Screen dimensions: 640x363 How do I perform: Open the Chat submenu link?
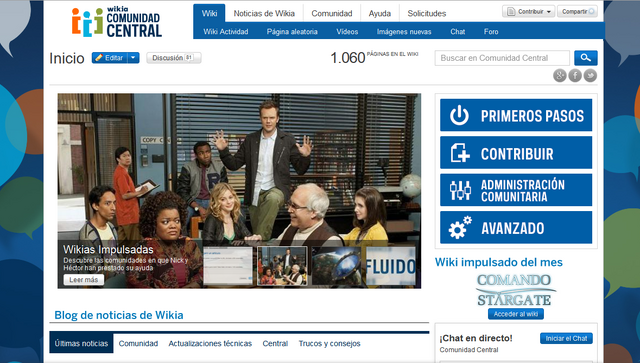click(458, 31)
